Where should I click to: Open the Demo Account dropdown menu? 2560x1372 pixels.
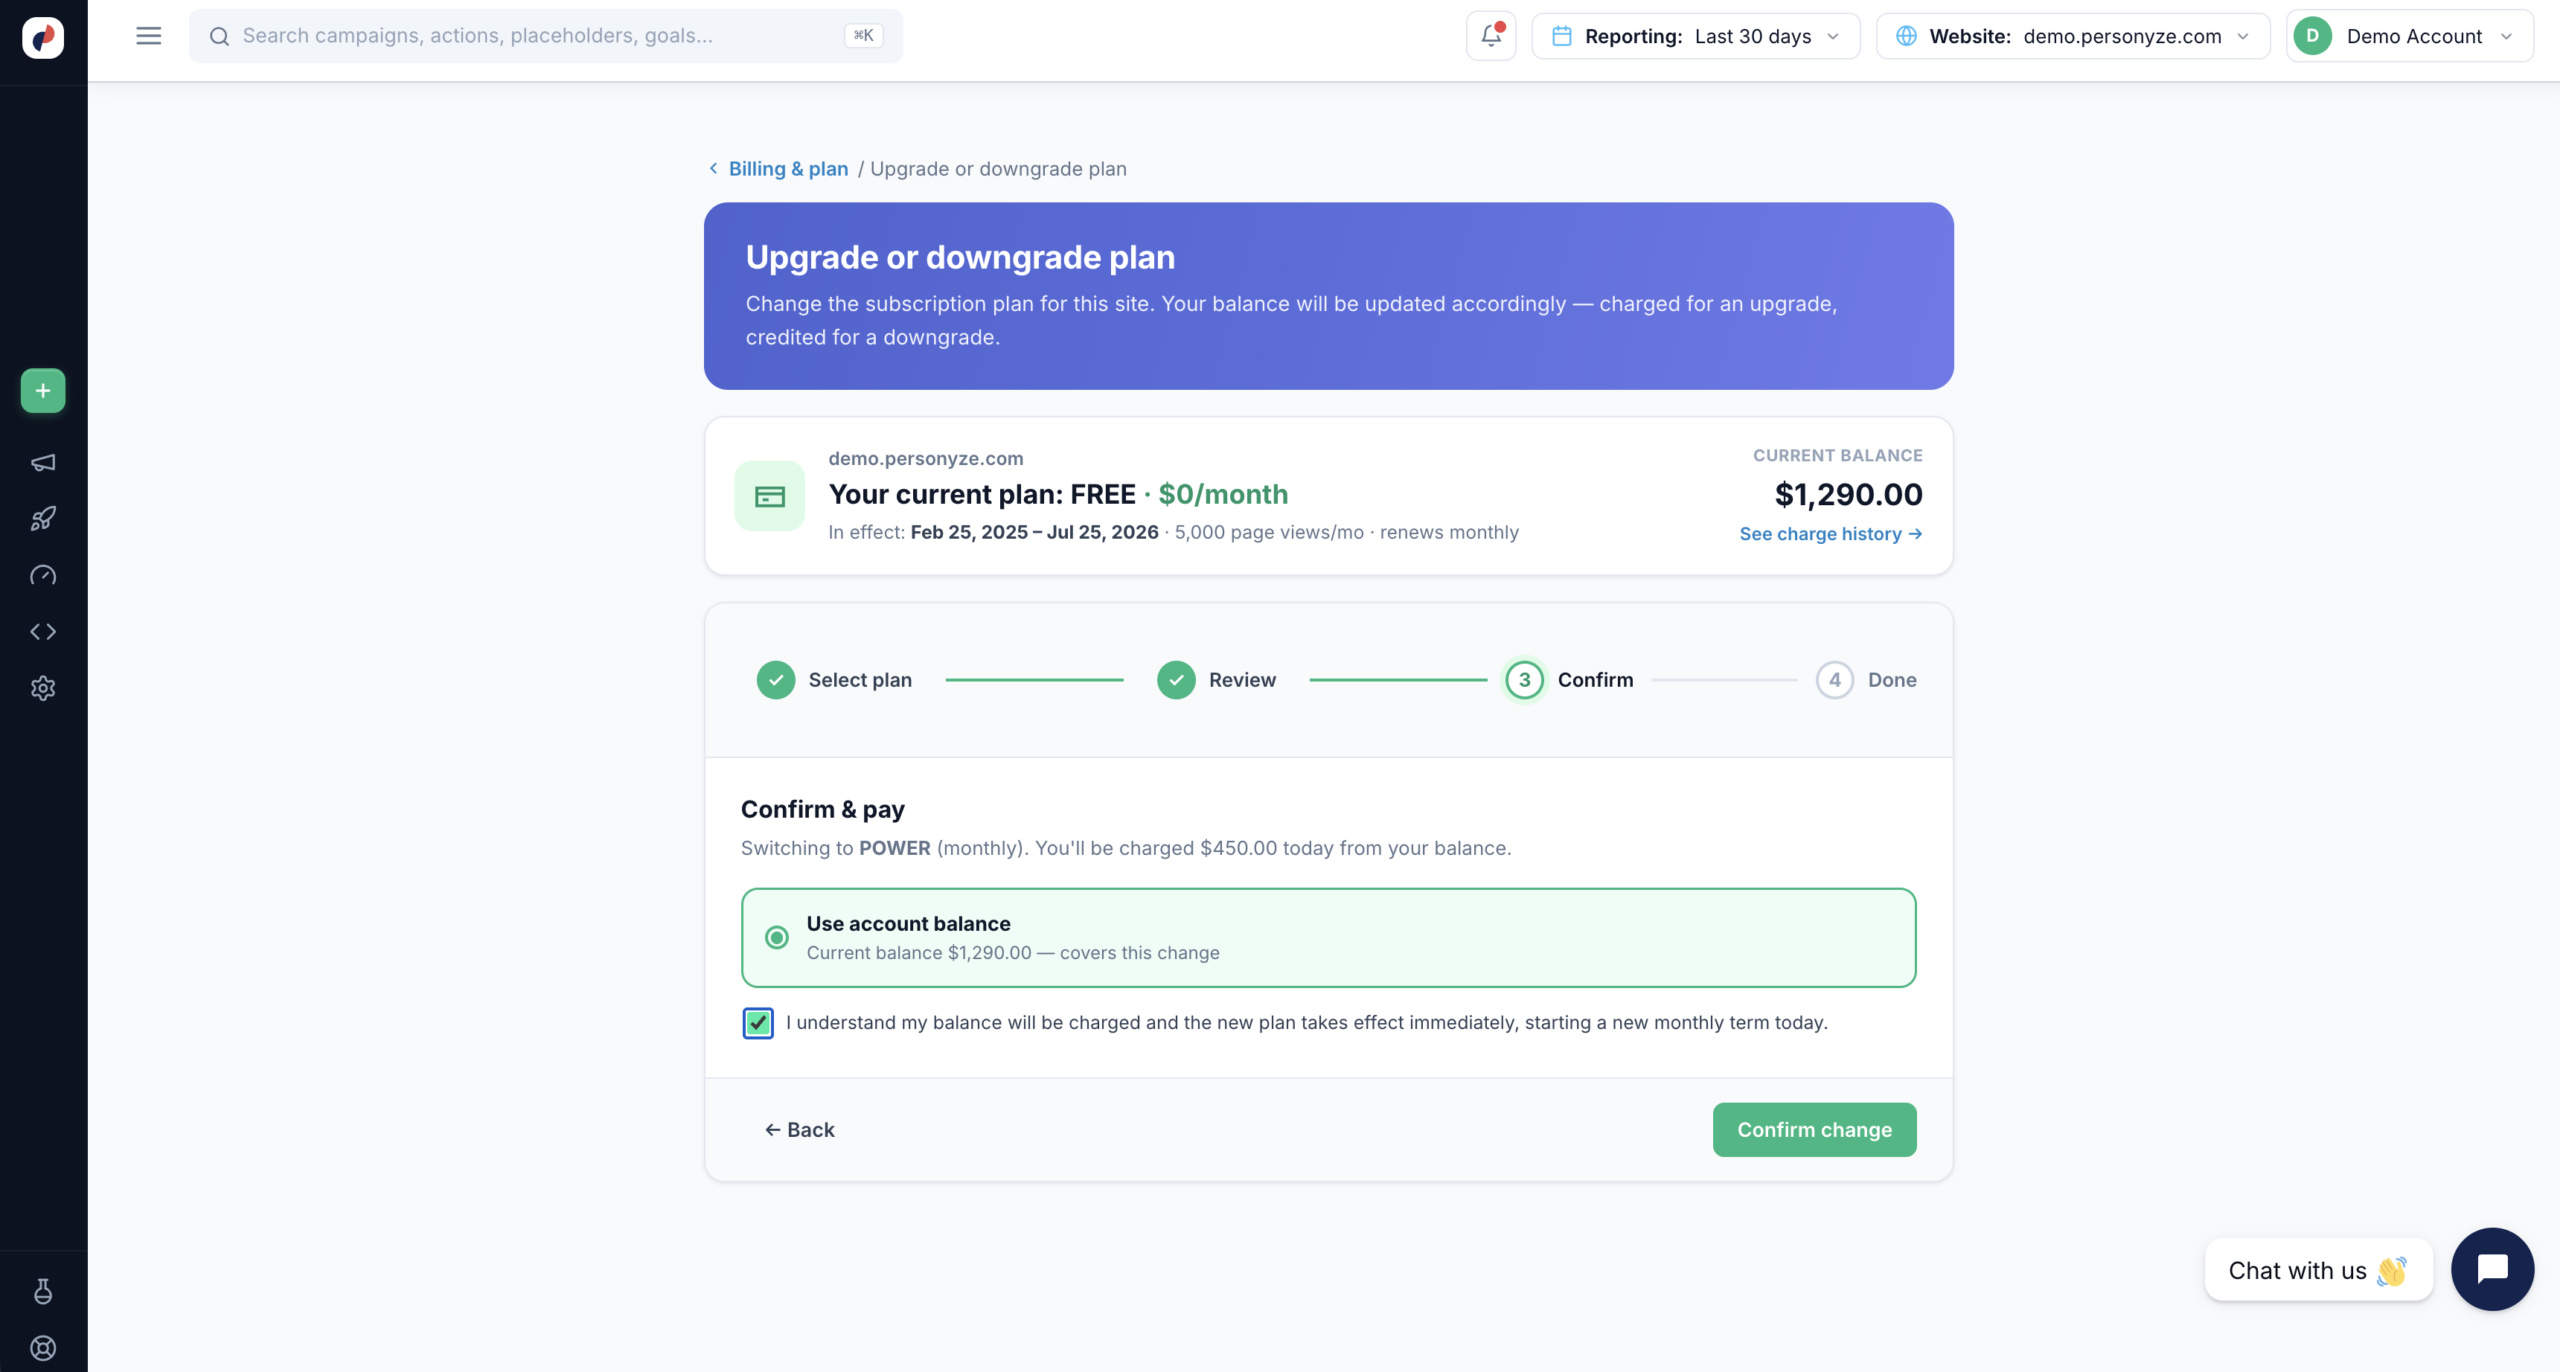click(x=2410, y=36)
